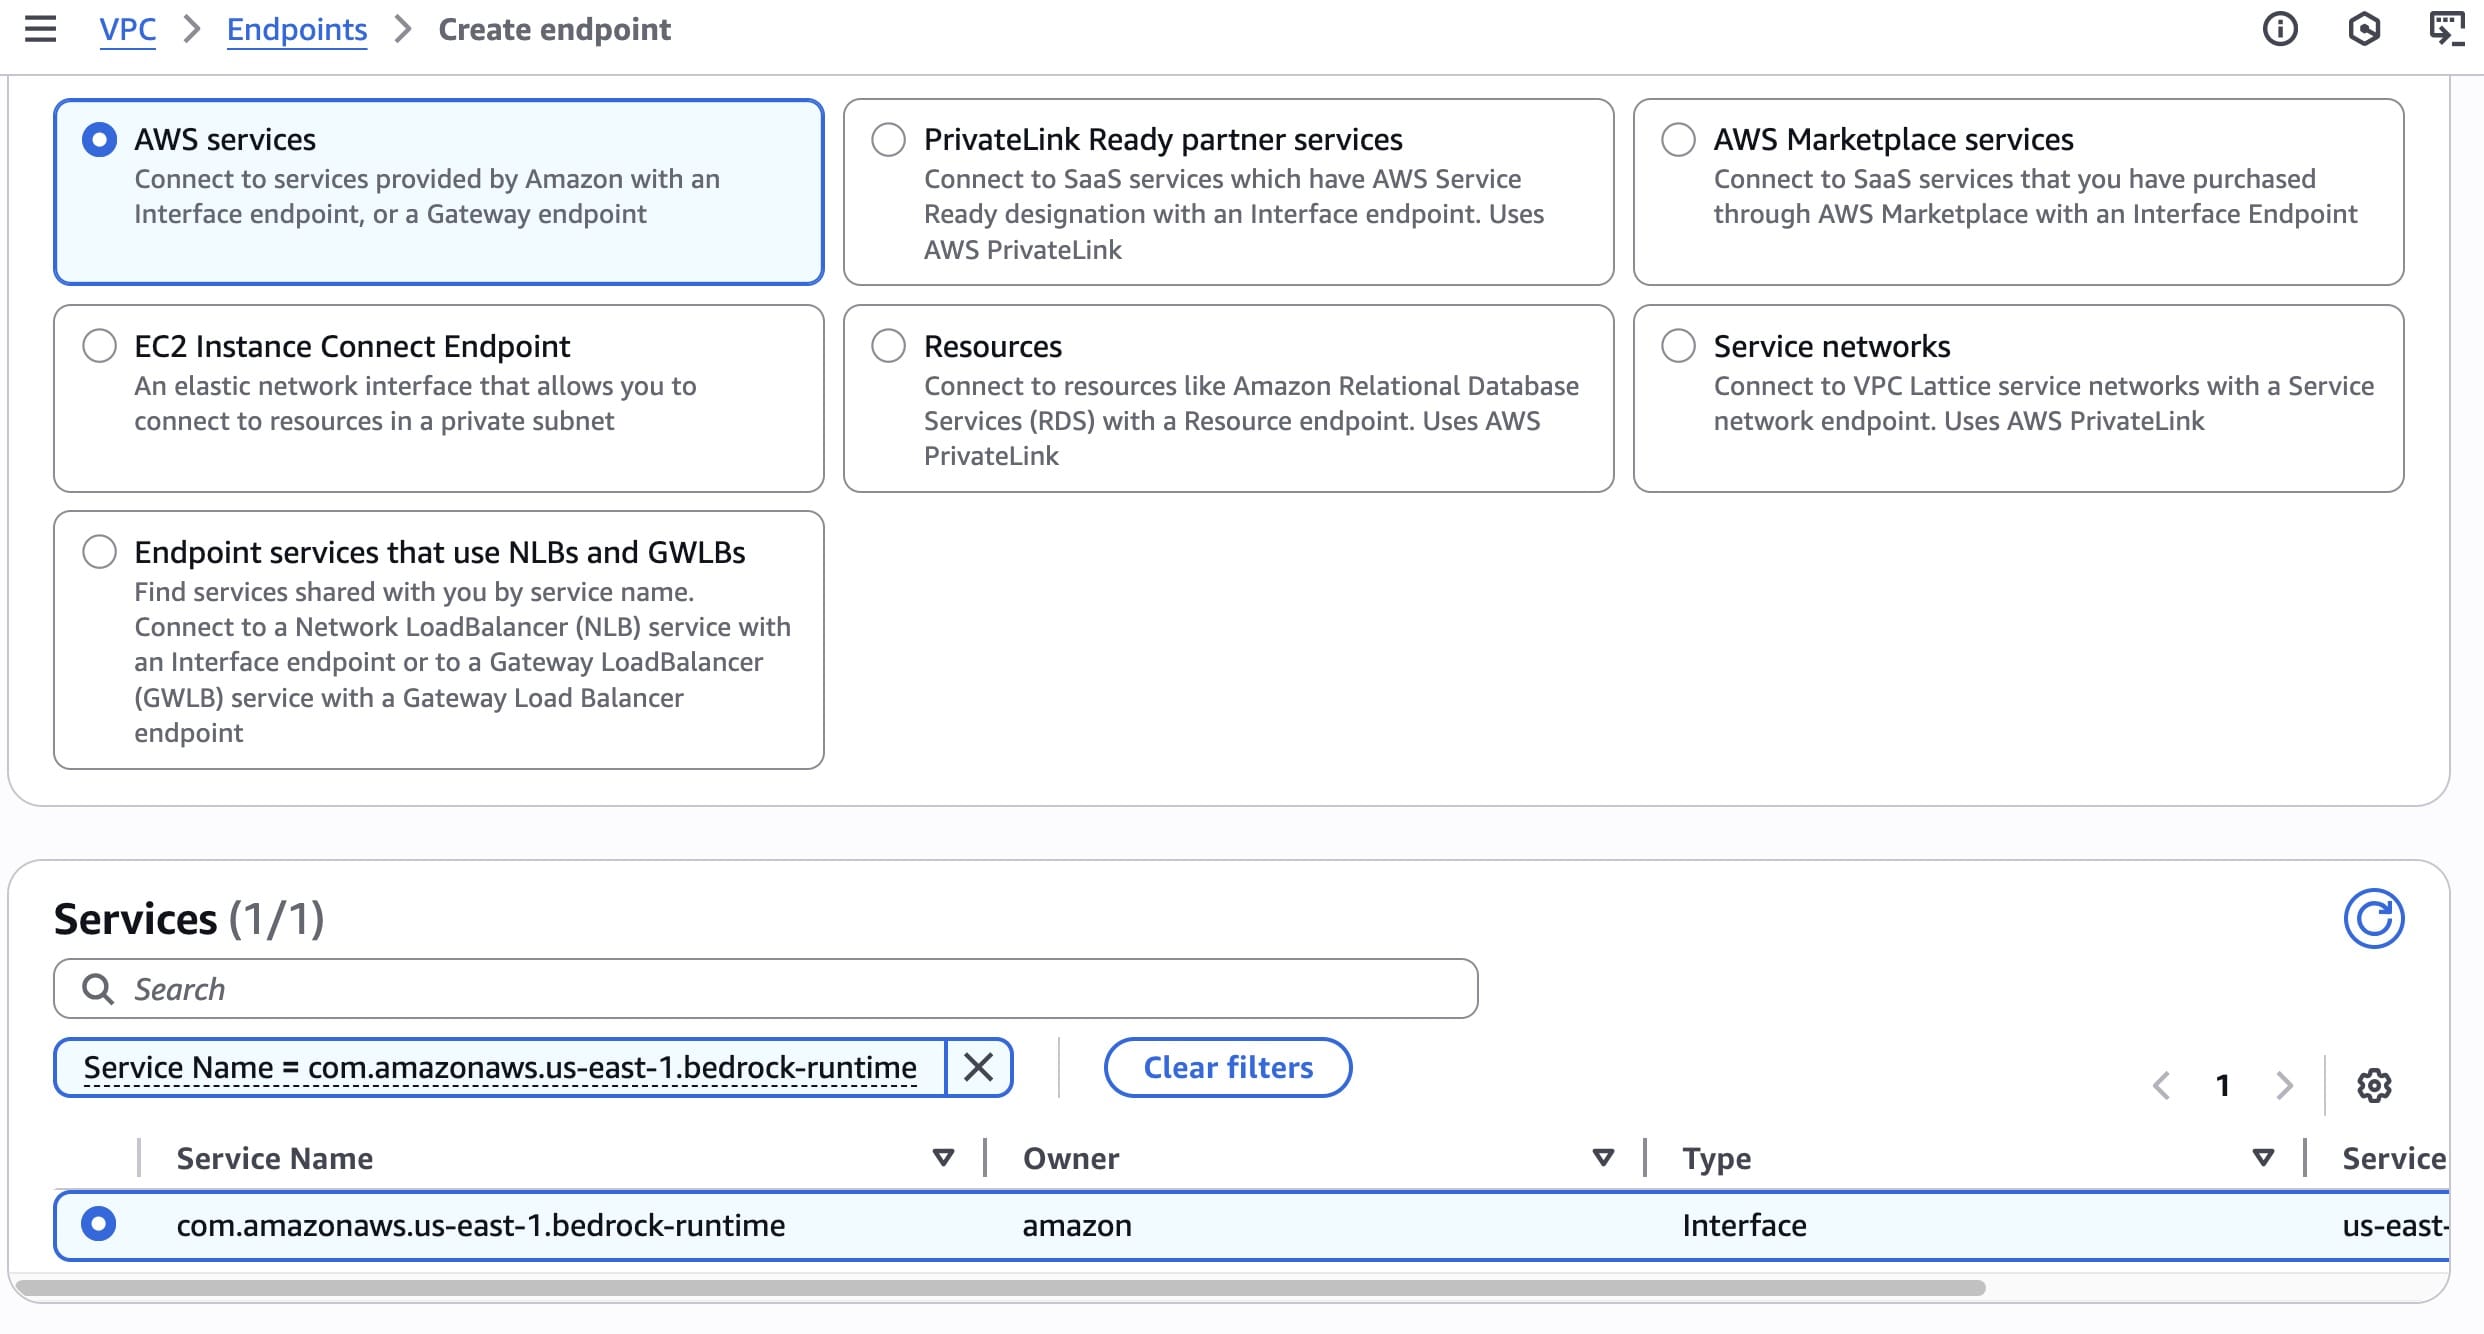Click the Service Name column header
Screen dimensions: 2484x1334
[x=275, y=1158]
